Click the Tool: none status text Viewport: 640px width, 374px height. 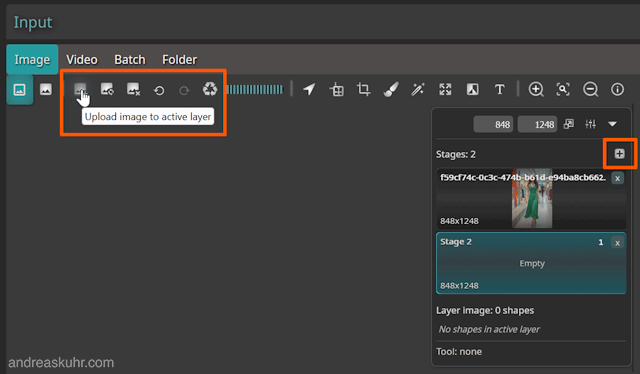coord(459,352)
